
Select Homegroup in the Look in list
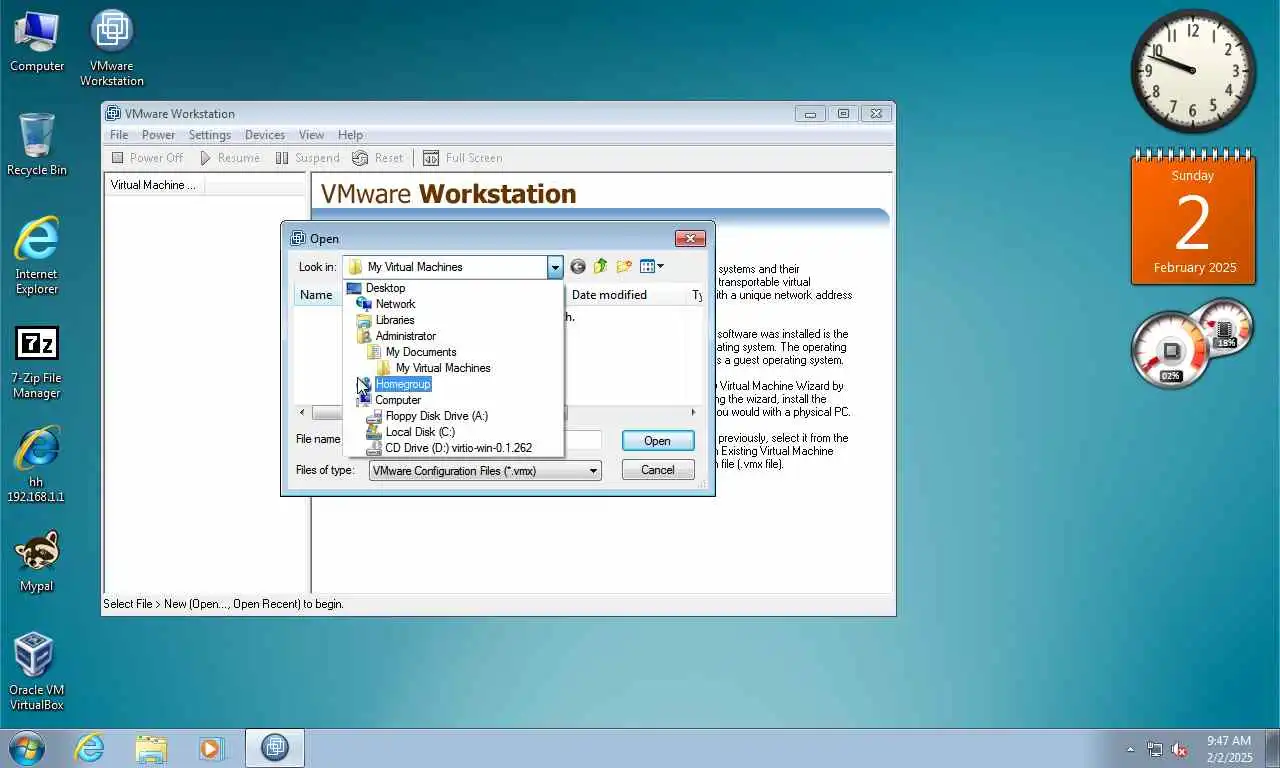tap(402, 384)
